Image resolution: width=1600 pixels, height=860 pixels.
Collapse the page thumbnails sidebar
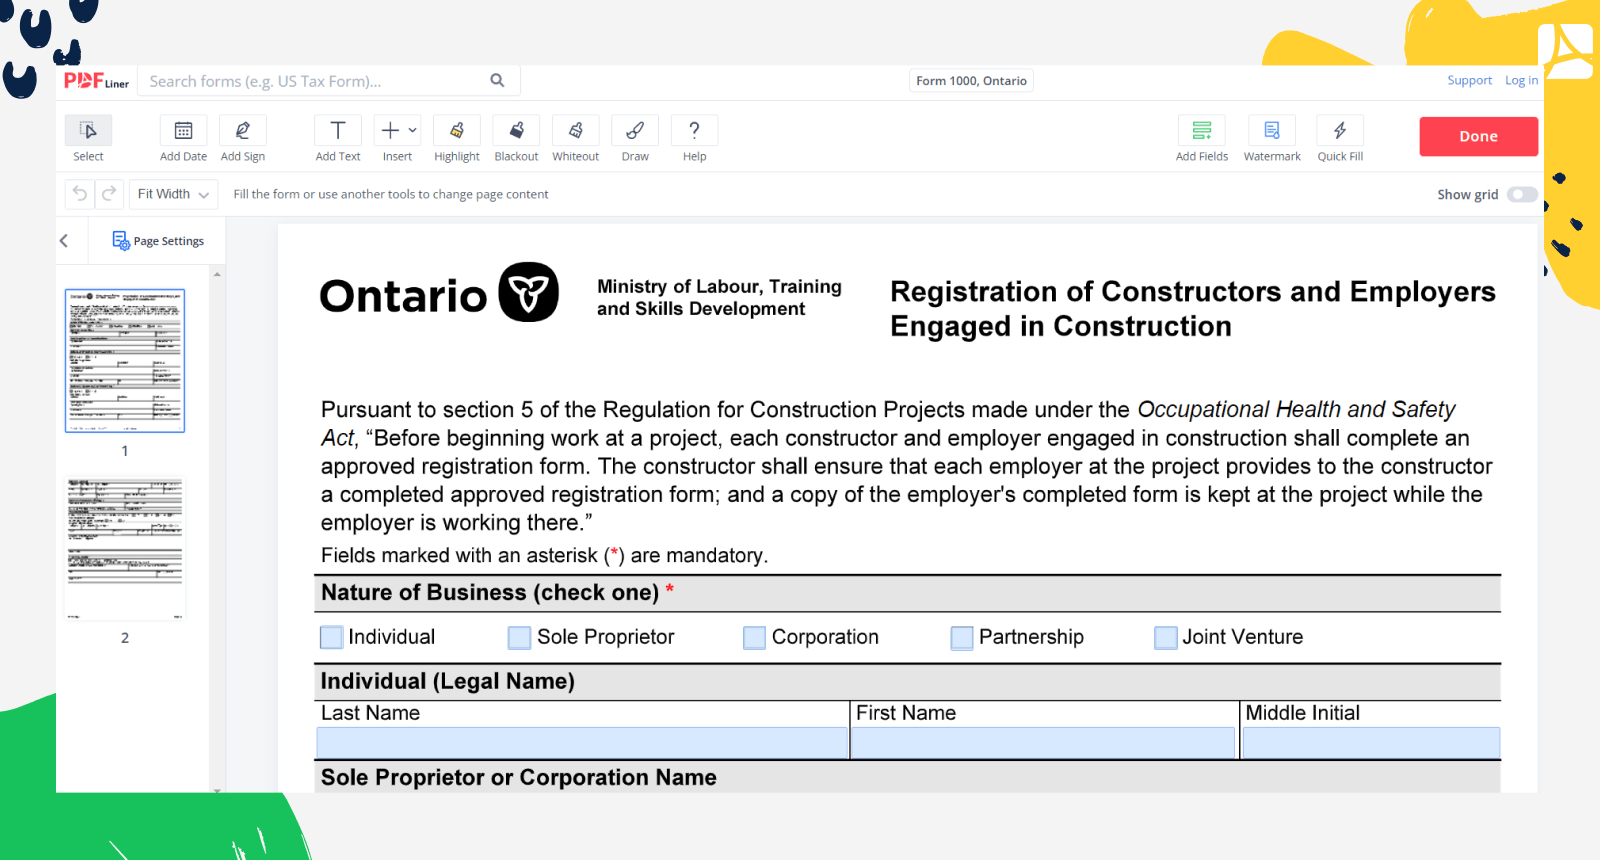[x=64, y=241]
